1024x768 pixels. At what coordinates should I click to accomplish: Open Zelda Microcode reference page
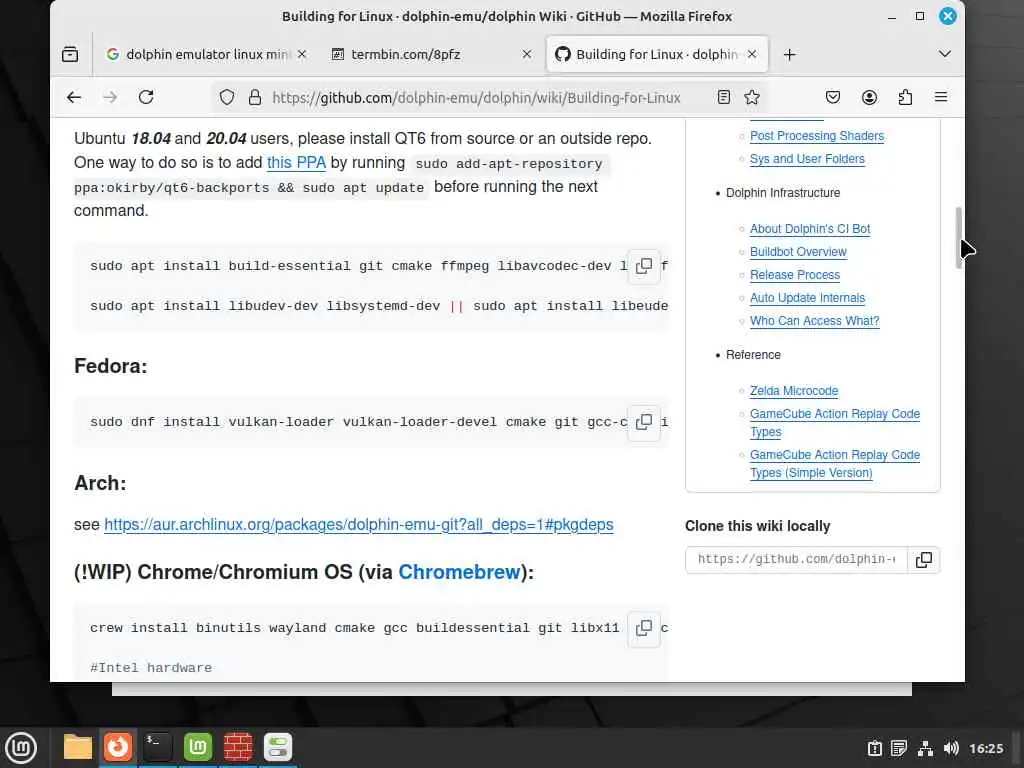[x=793, y=391]
